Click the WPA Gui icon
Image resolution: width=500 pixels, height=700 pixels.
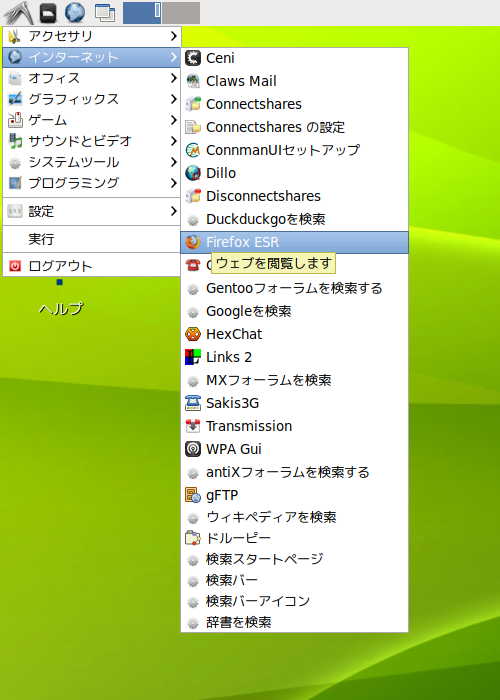tap(193, 449)
